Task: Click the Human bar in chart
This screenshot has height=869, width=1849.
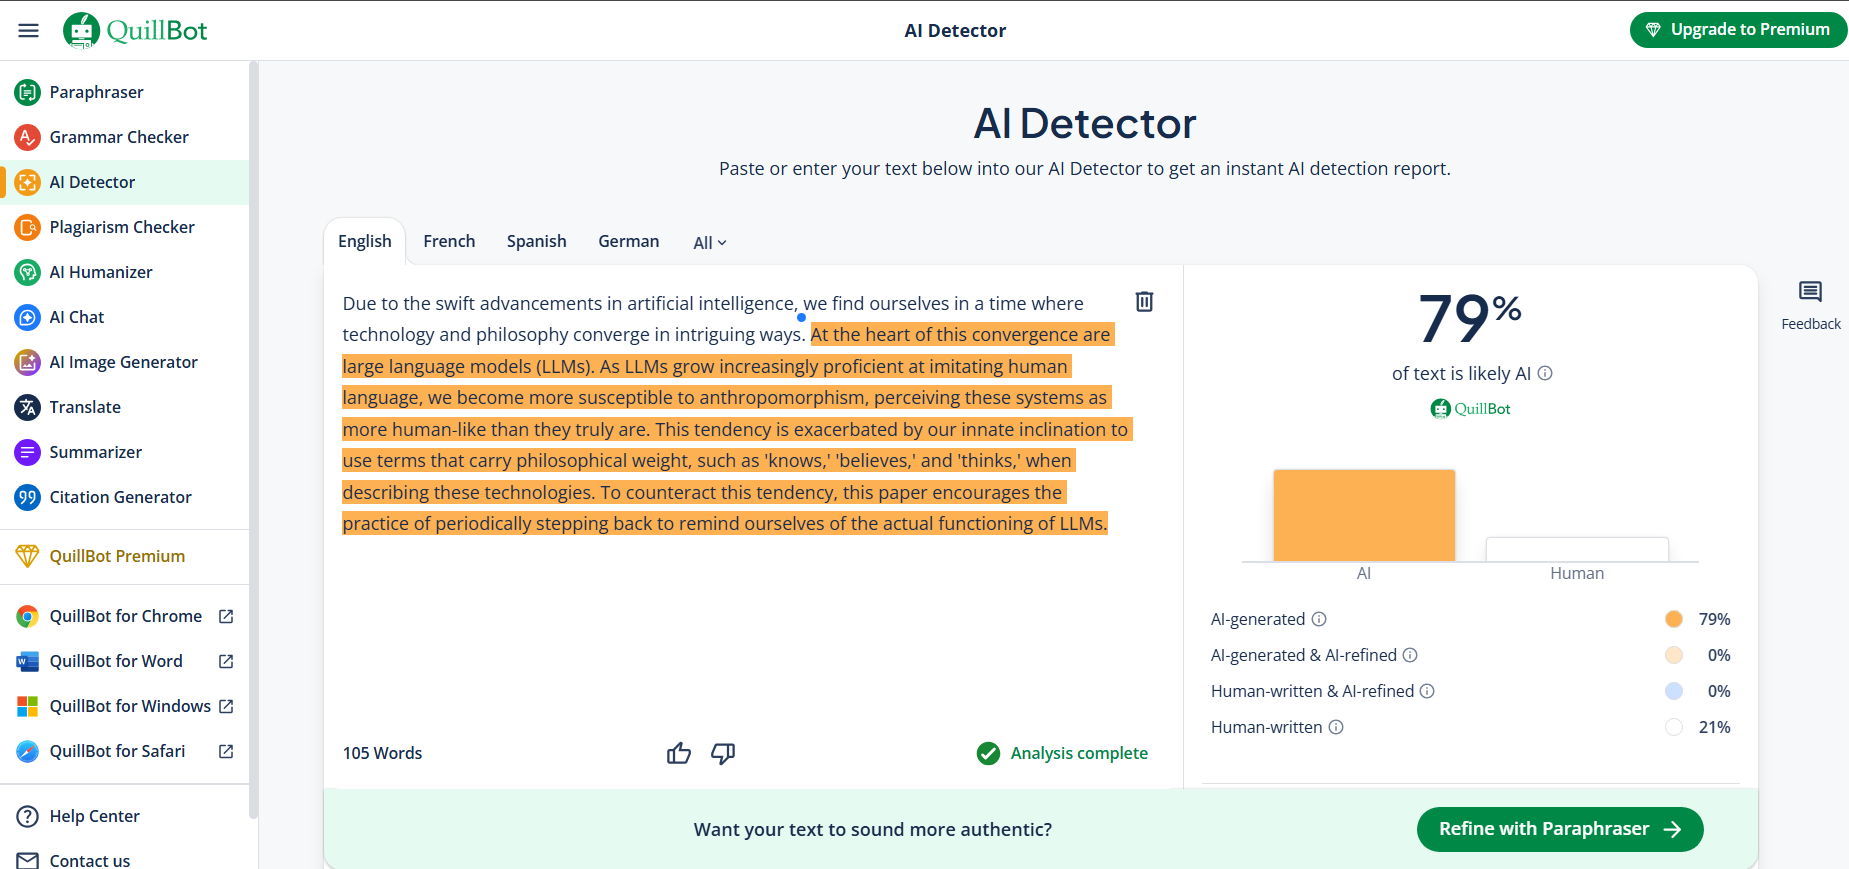Action: coord(1577,549)
